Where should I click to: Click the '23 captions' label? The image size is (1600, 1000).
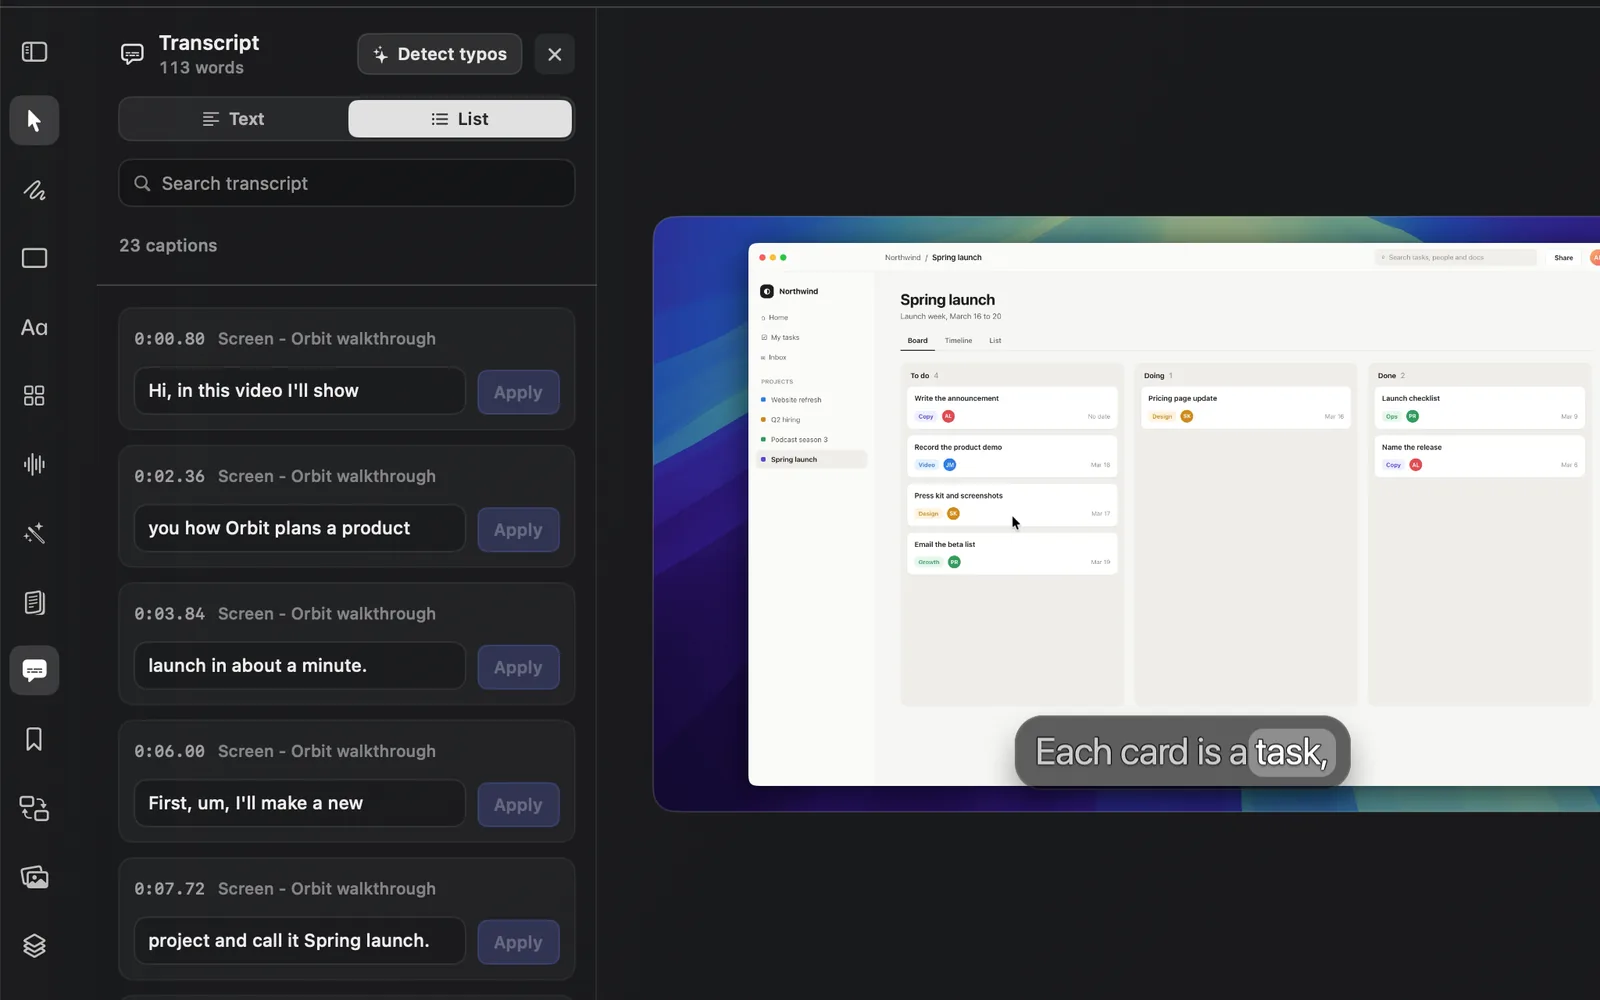168,246
